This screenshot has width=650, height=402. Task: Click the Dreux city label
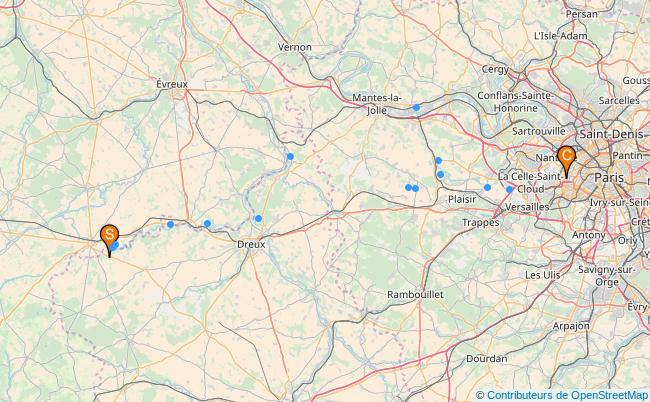(251, 245)
